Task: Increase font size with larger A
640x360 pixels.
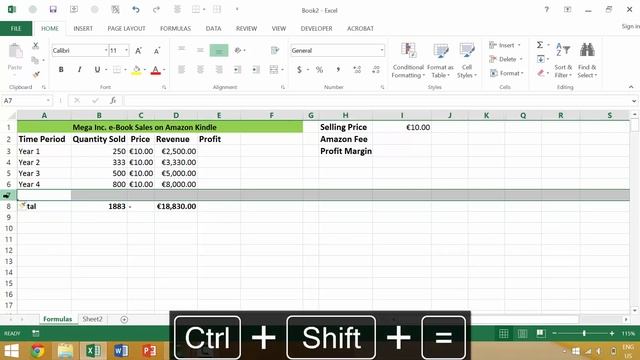Action: [138, 51]
